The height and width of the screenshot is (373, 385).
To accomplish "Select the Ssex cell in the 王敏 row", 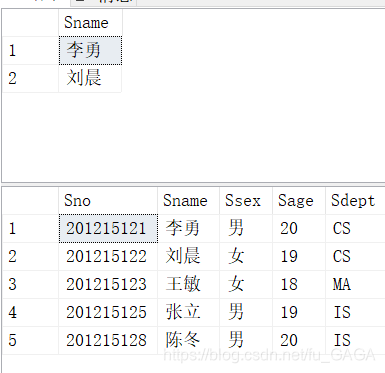I will (246, 284).
